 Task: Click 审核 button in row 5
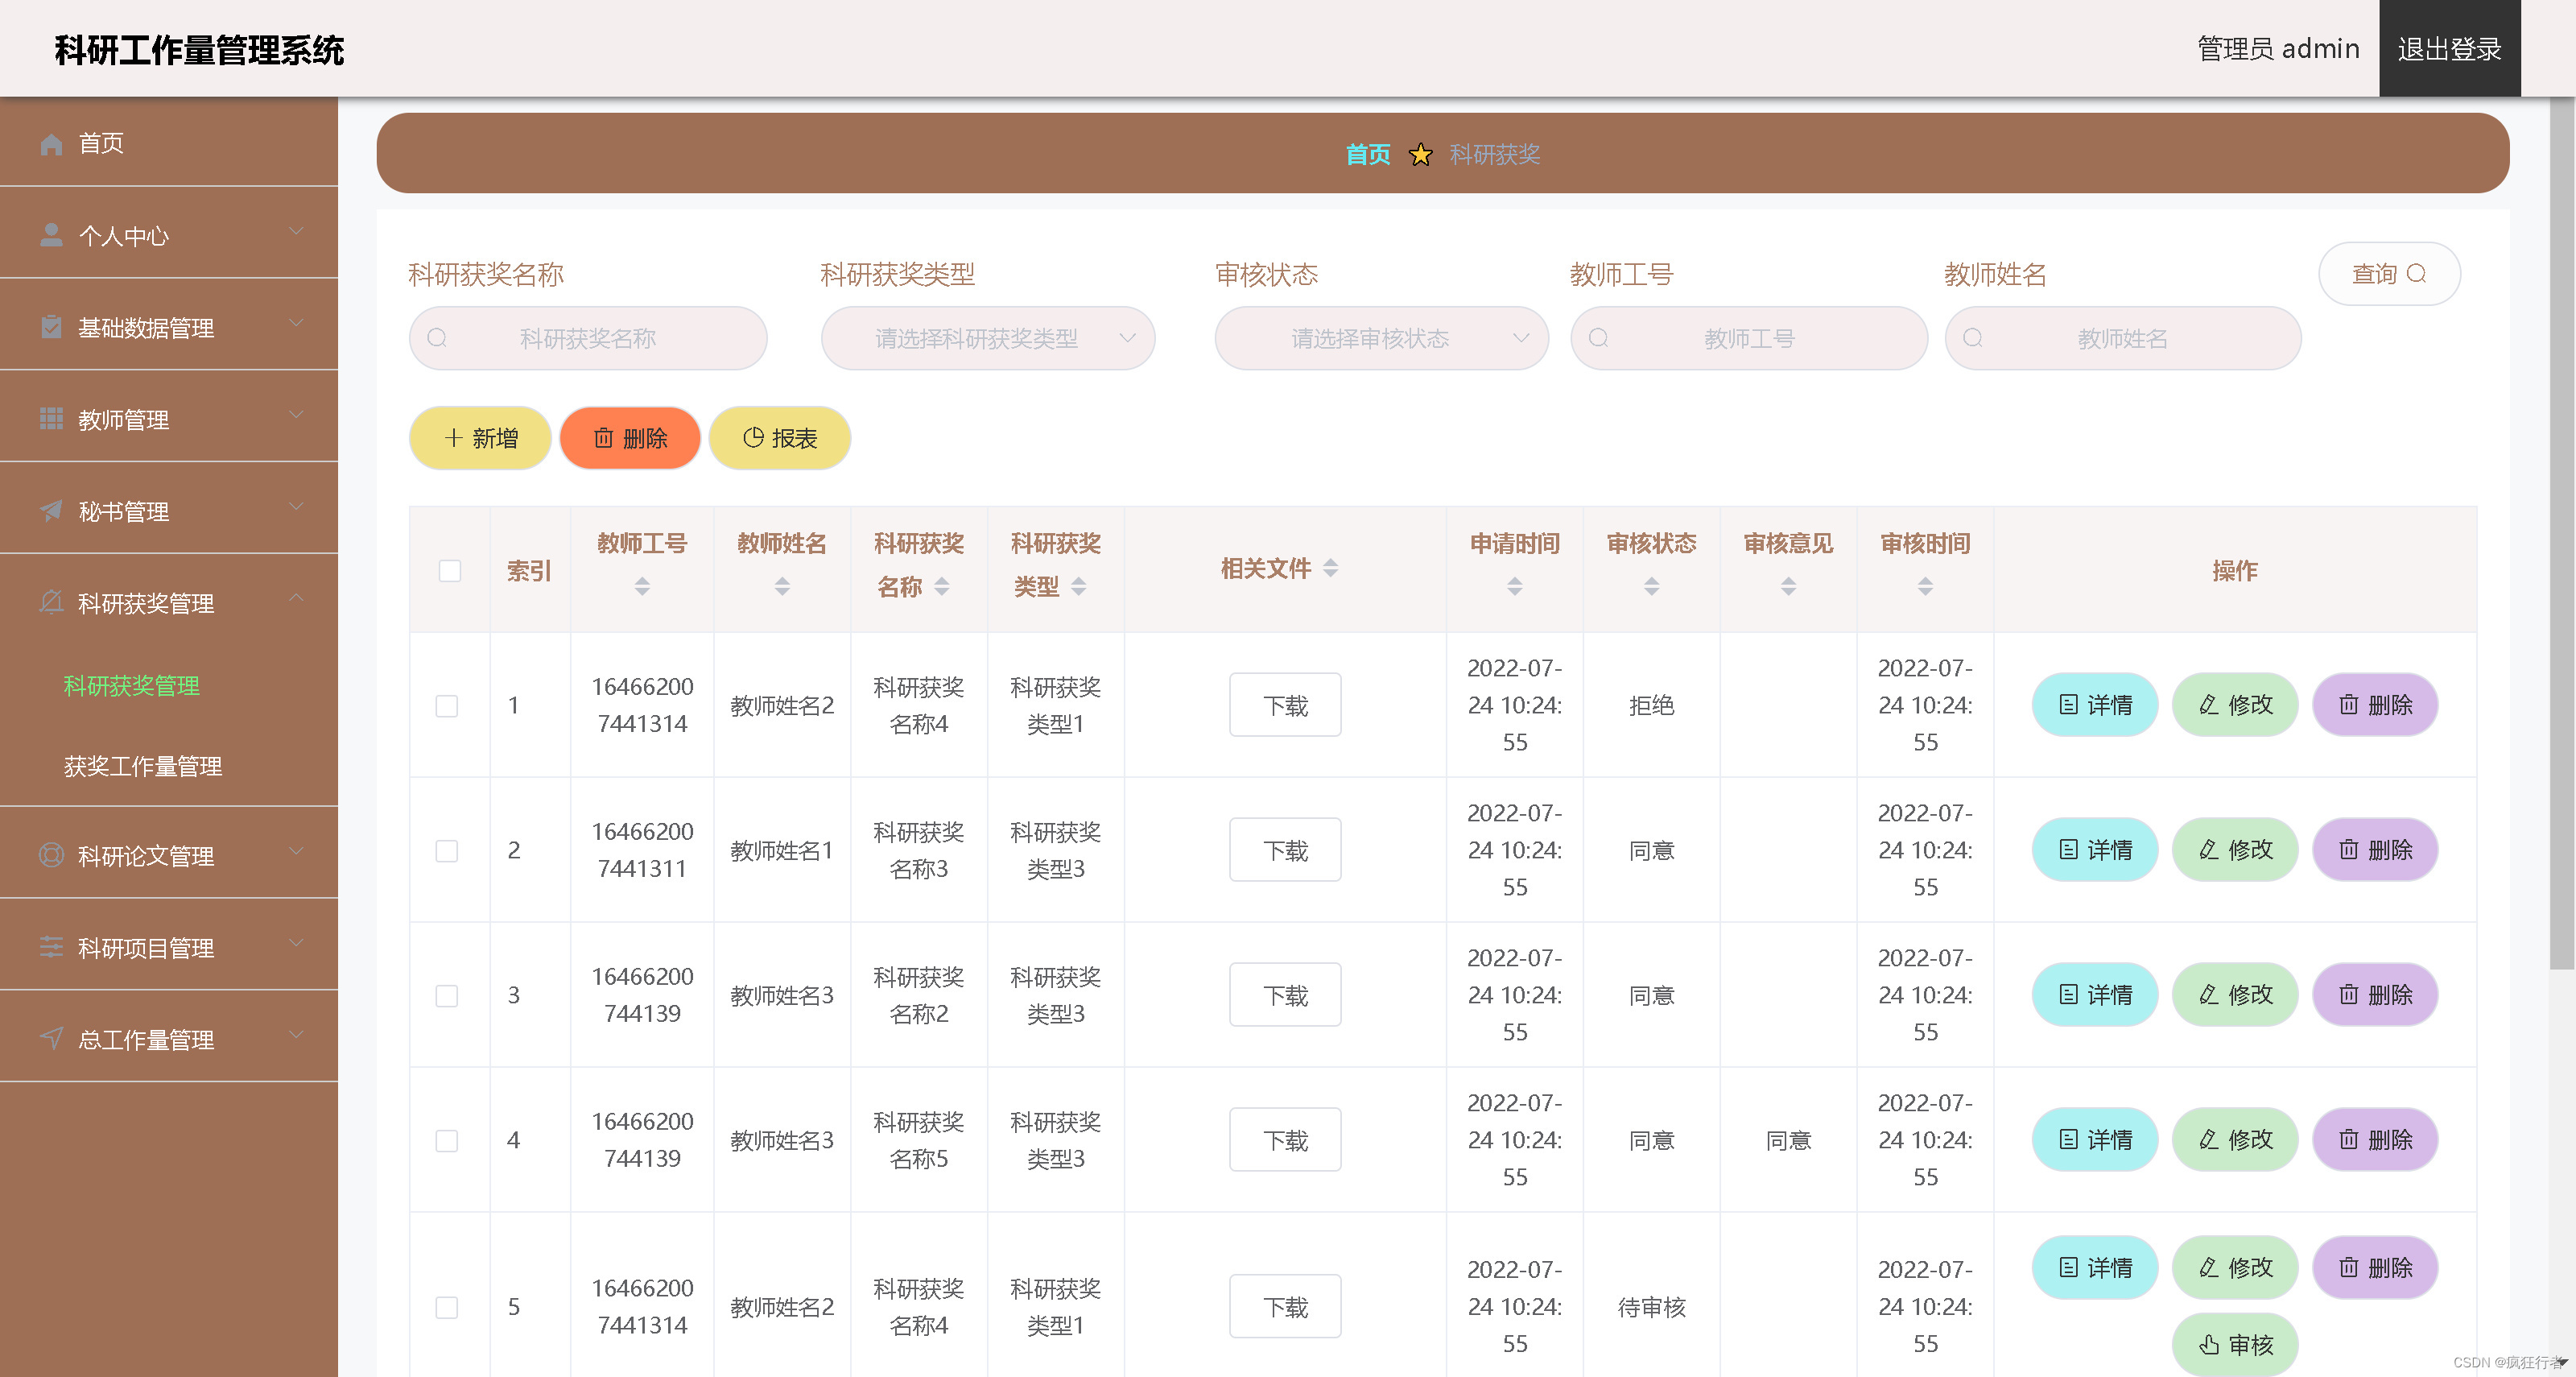pyautogui.click(x=2235, y=1345)
